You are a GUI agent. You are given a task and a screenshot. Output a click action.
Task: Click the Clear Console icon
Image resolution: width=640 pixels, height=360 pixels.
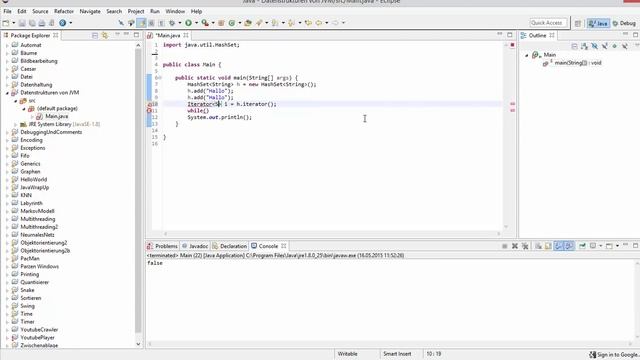pos(538,246)
